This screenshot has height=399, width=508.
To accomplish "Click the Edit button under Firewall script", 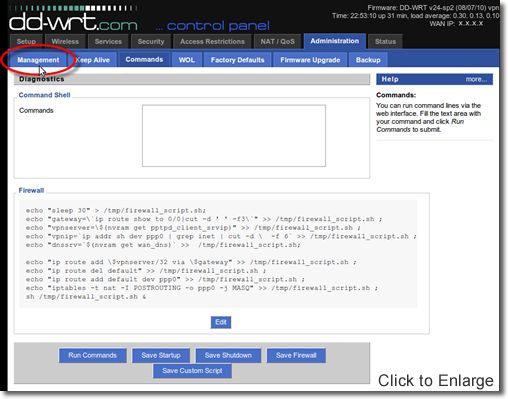I will click(221, 322).
